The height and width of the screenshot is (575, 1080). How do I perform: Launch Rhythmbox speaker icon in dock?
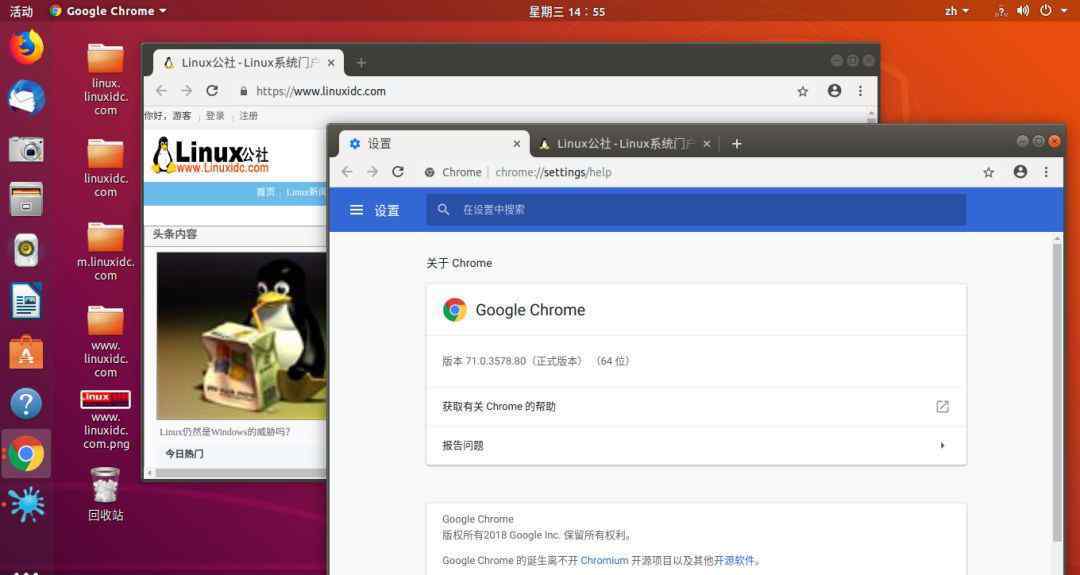point(26,251)
